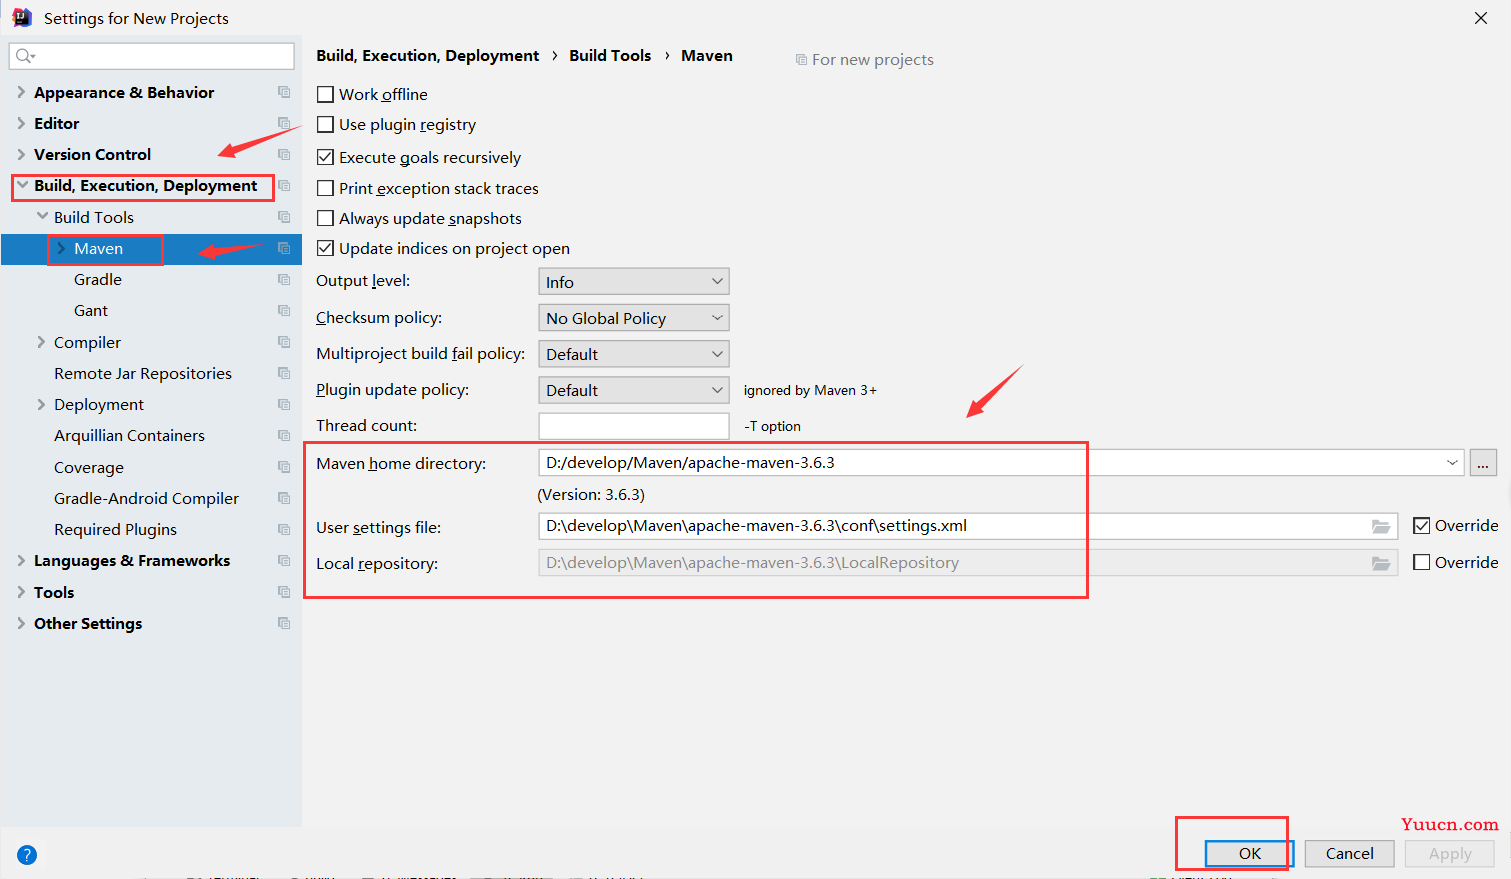Uncheck Execute goals recursively
1511x879 pixels.
[325, 157]
